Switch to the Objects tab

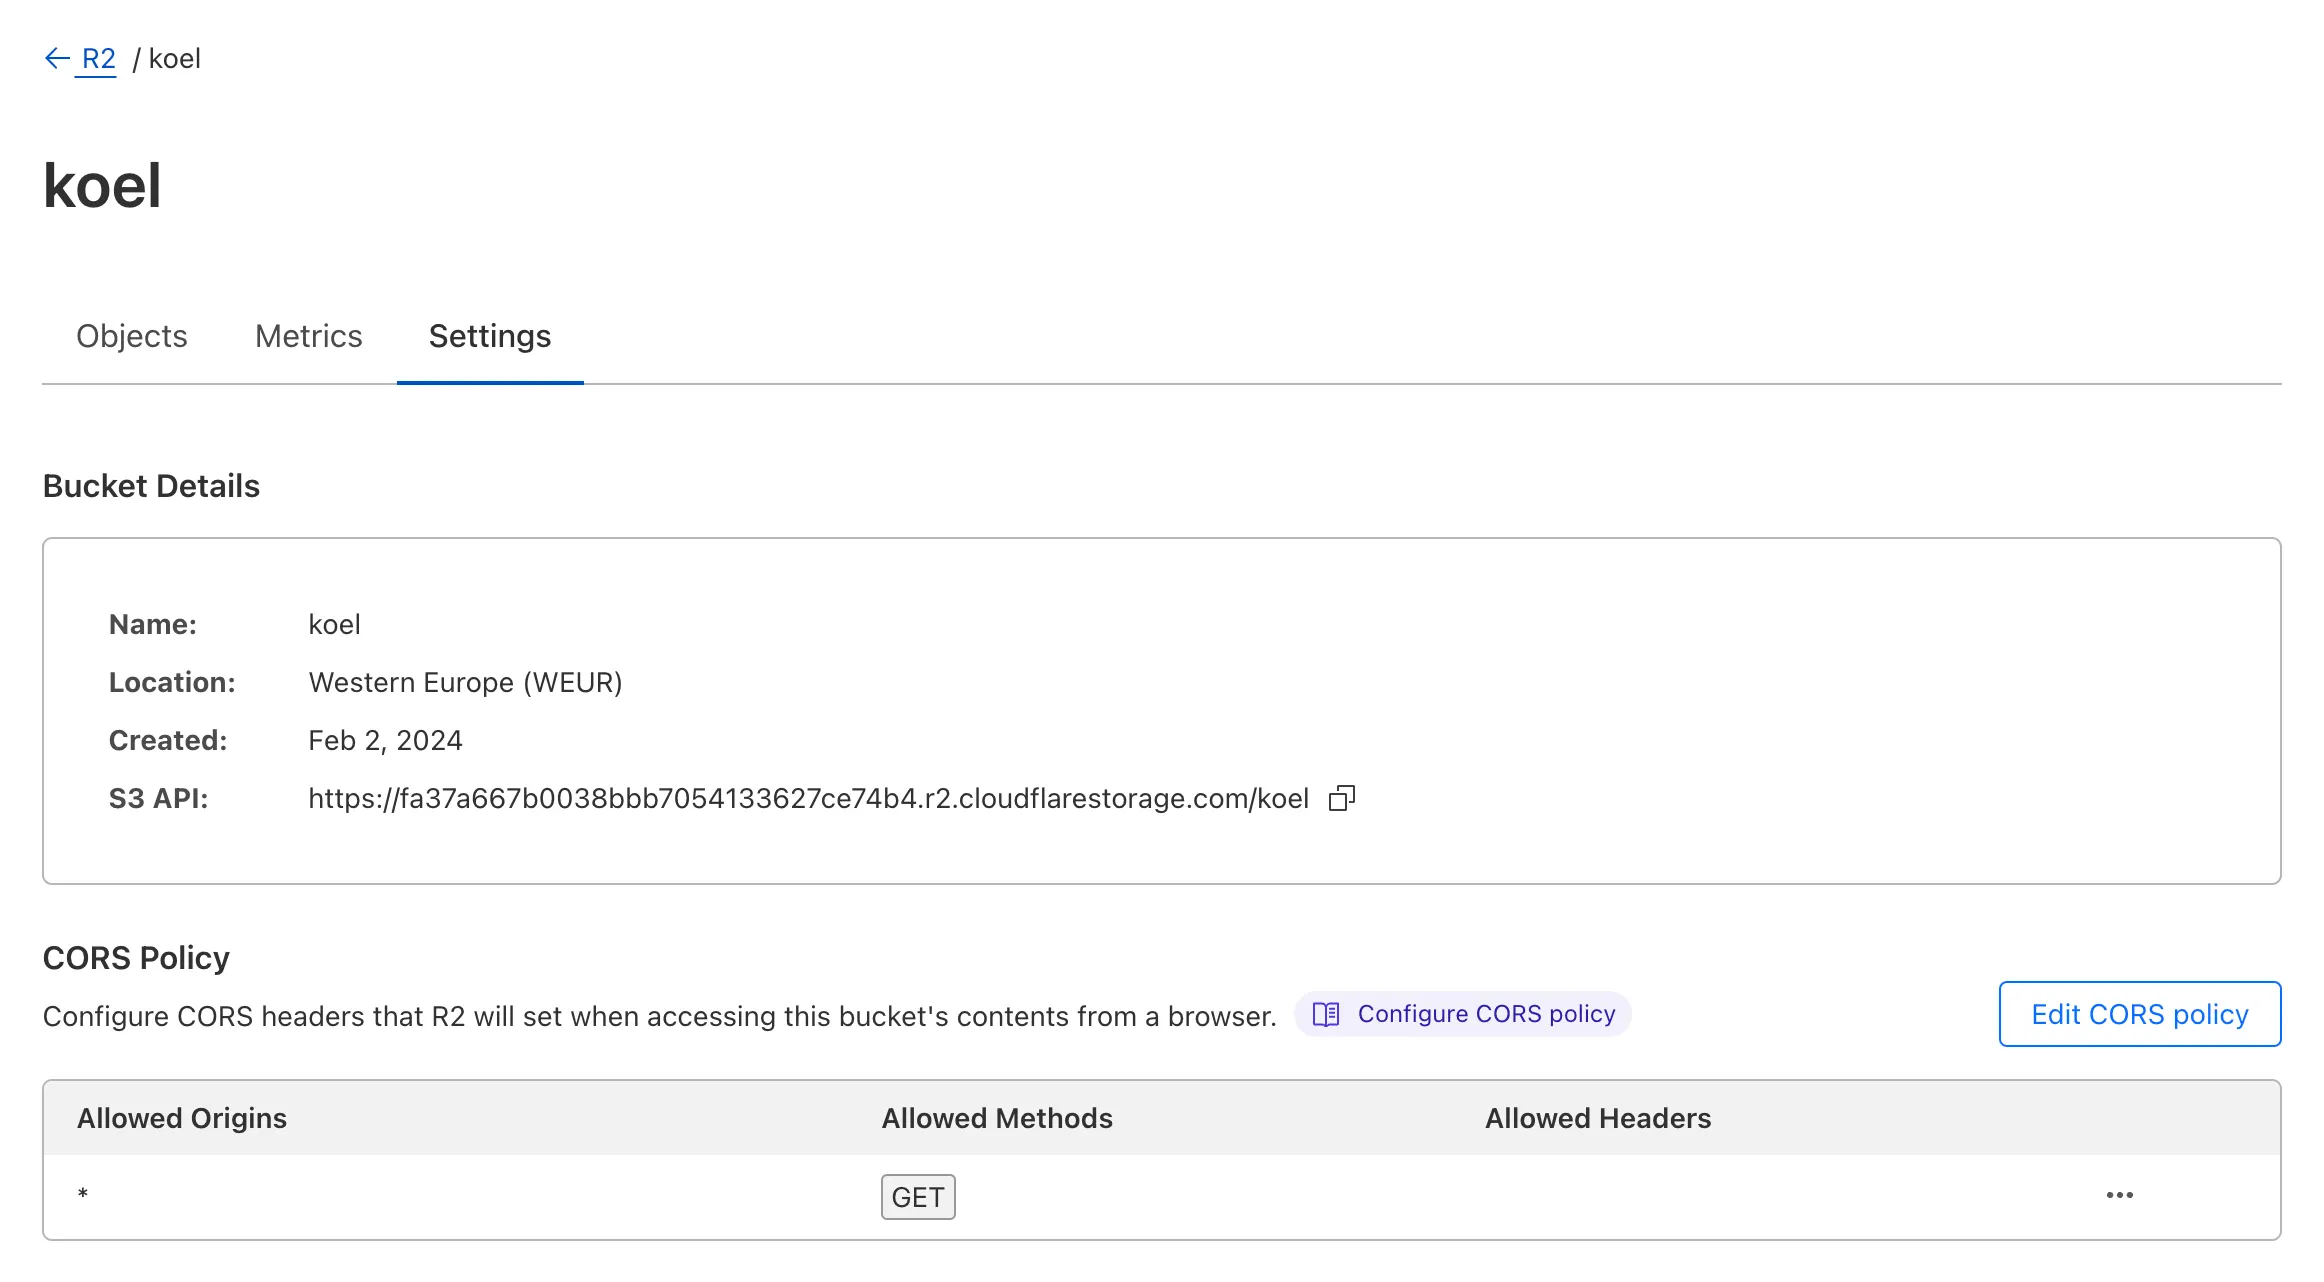132,336
